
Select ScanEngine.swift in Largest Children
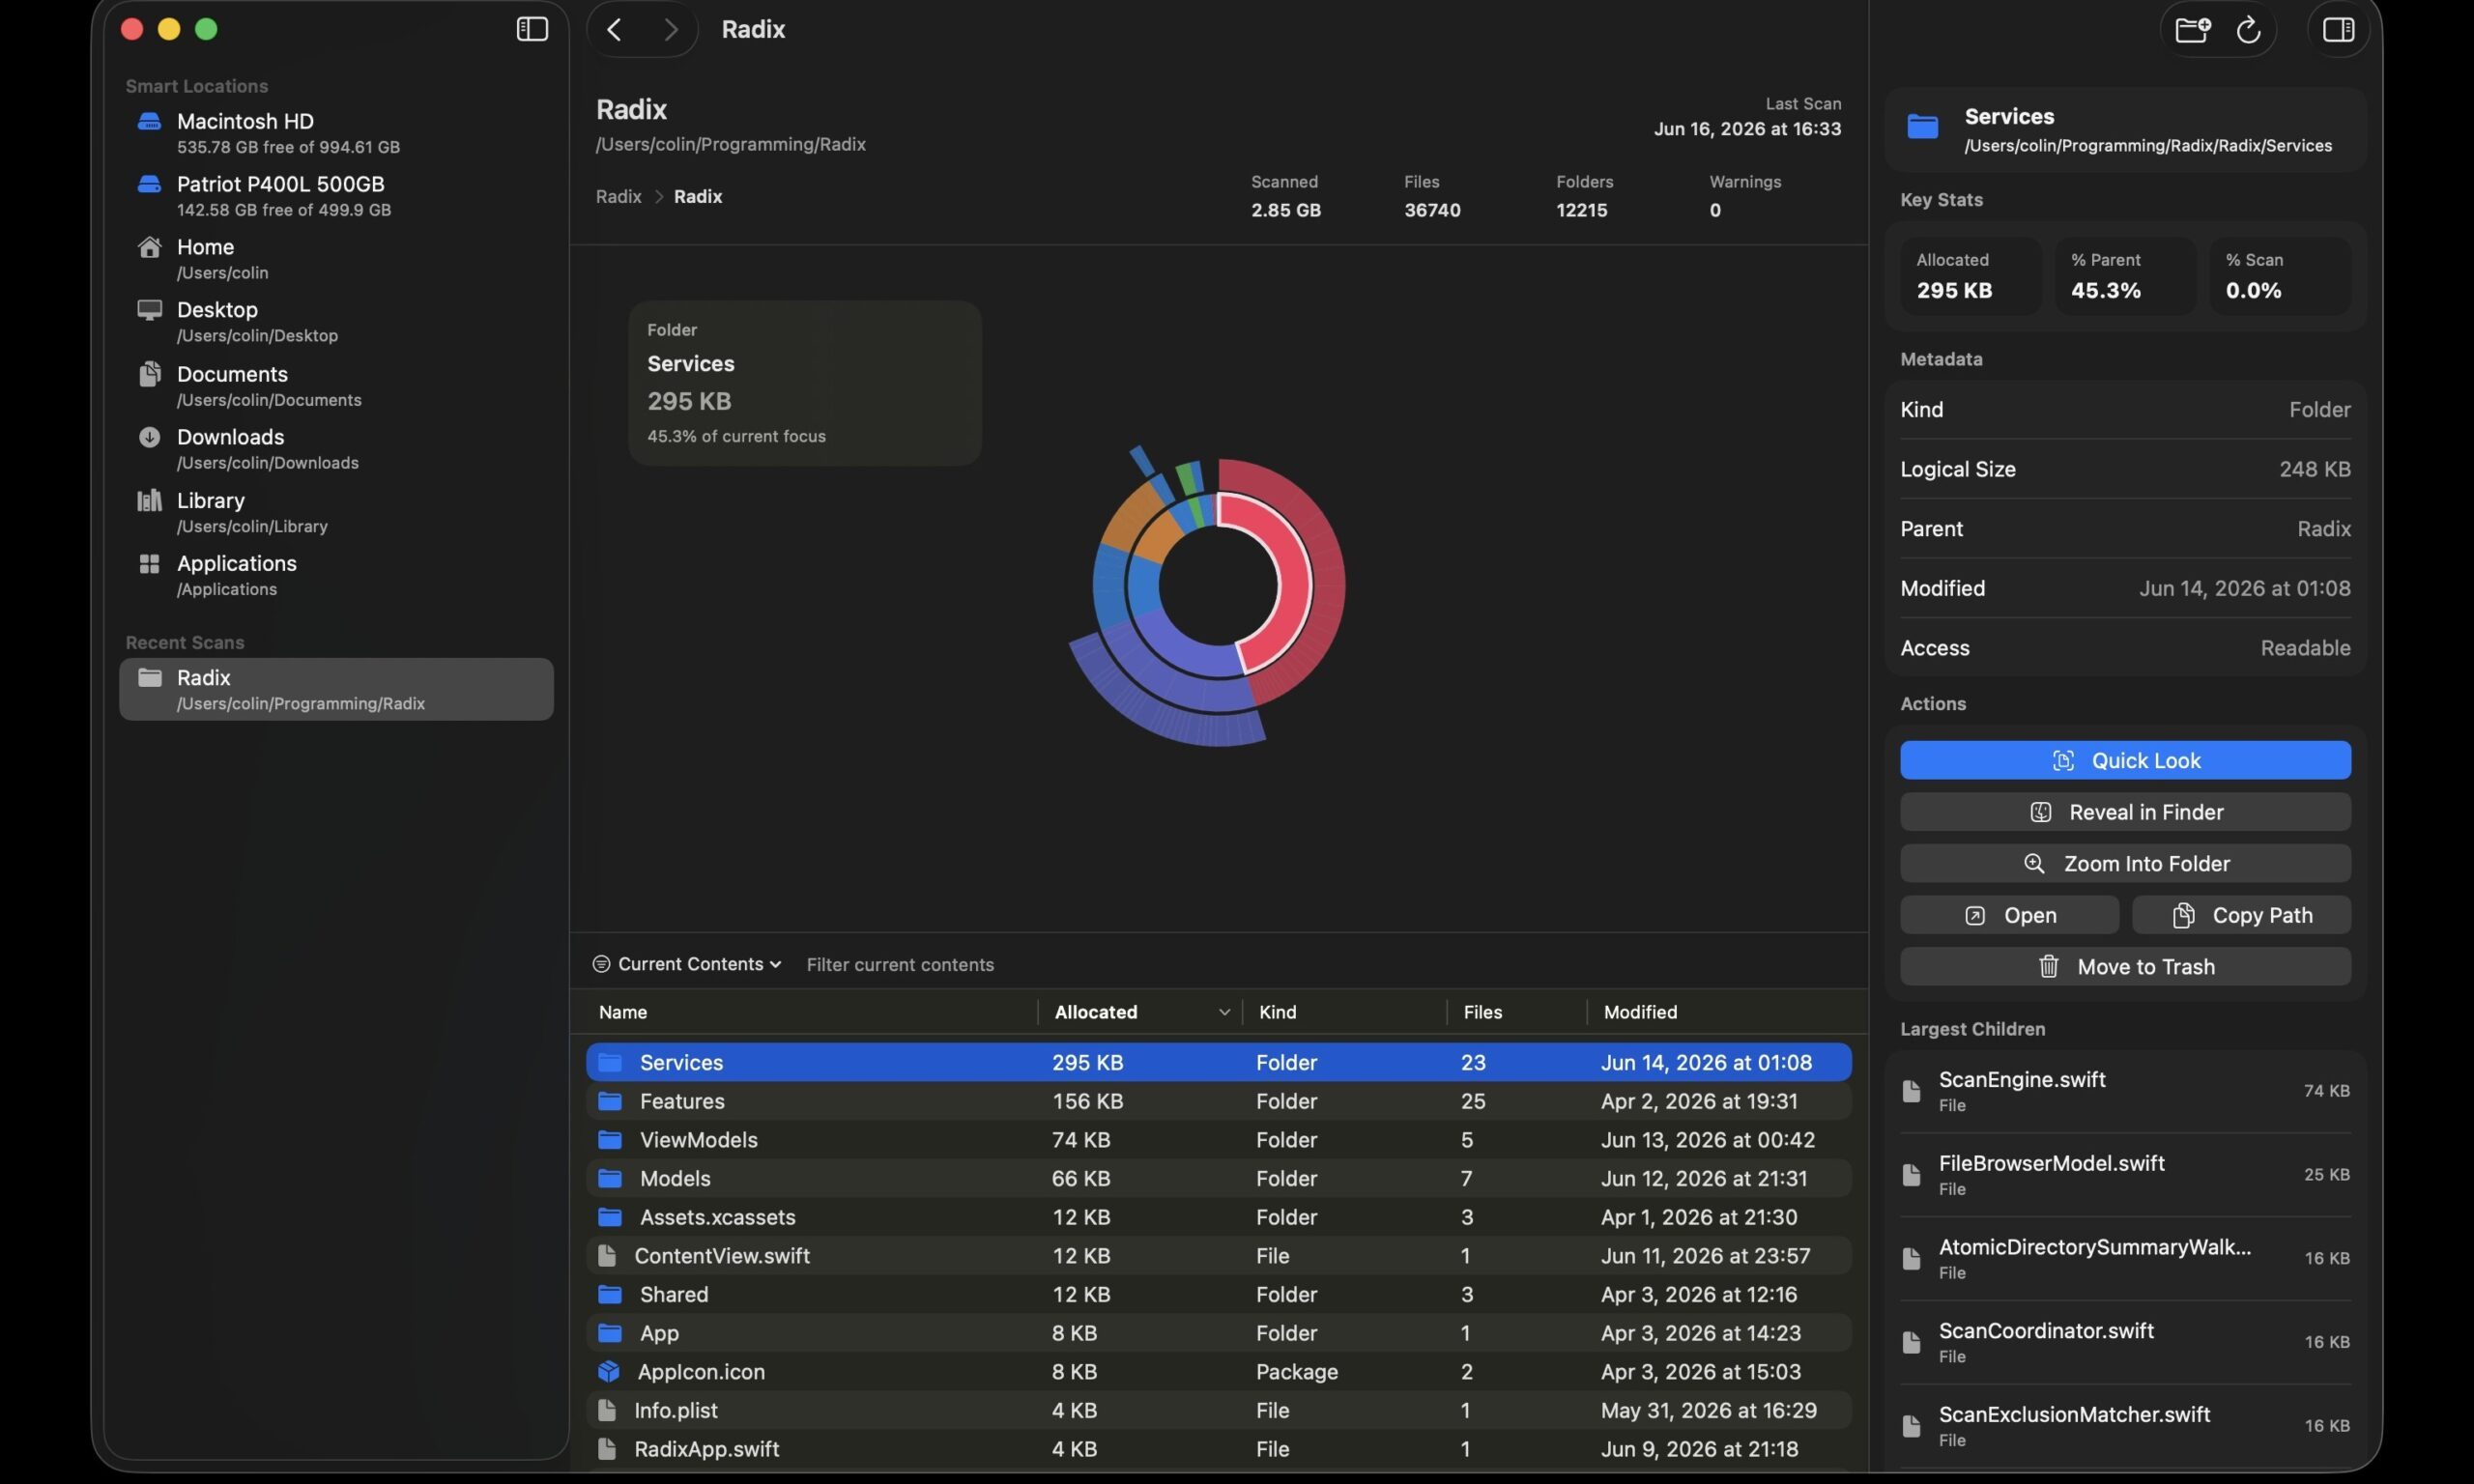tap(2125, 1091)
